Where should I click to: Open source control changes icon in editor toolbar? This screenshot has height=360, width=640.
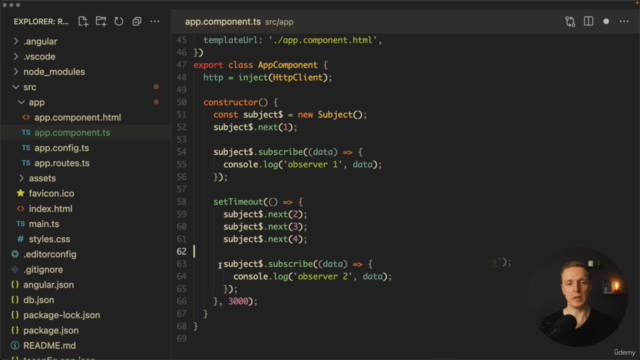(570, 22)
